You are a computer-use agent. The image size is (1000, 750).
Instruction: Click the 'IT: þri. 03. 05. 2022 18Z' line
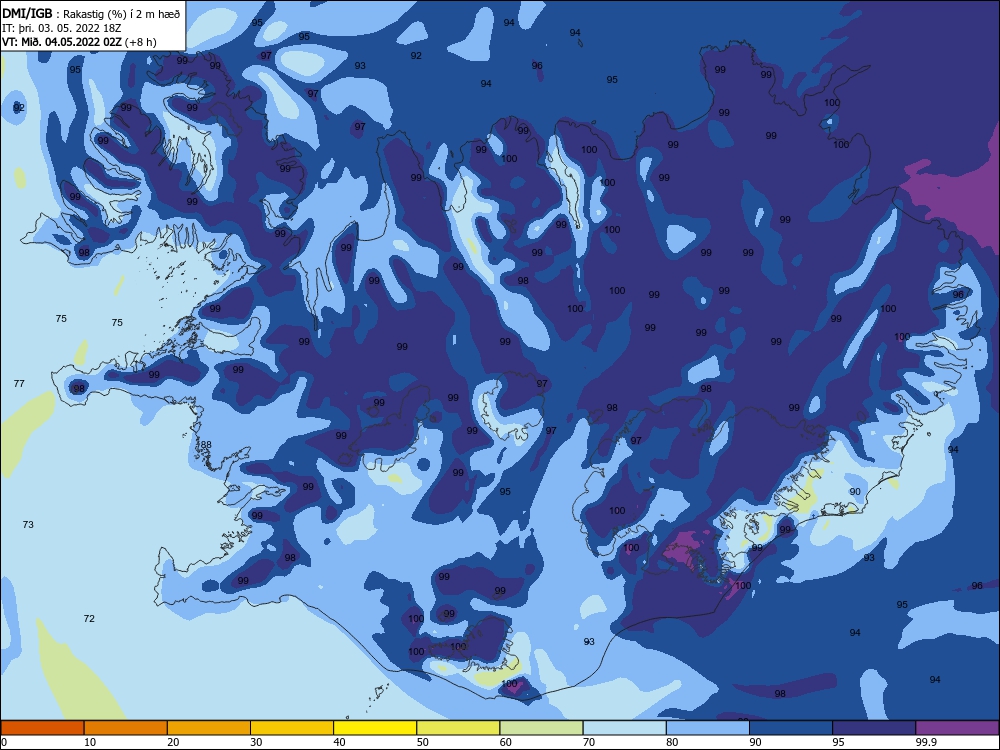61,28
